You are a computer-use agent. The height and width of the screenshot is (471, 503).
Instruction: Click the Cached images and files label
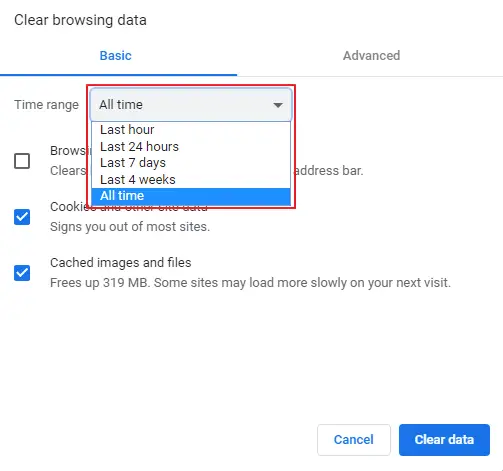(x=121, y=263)
